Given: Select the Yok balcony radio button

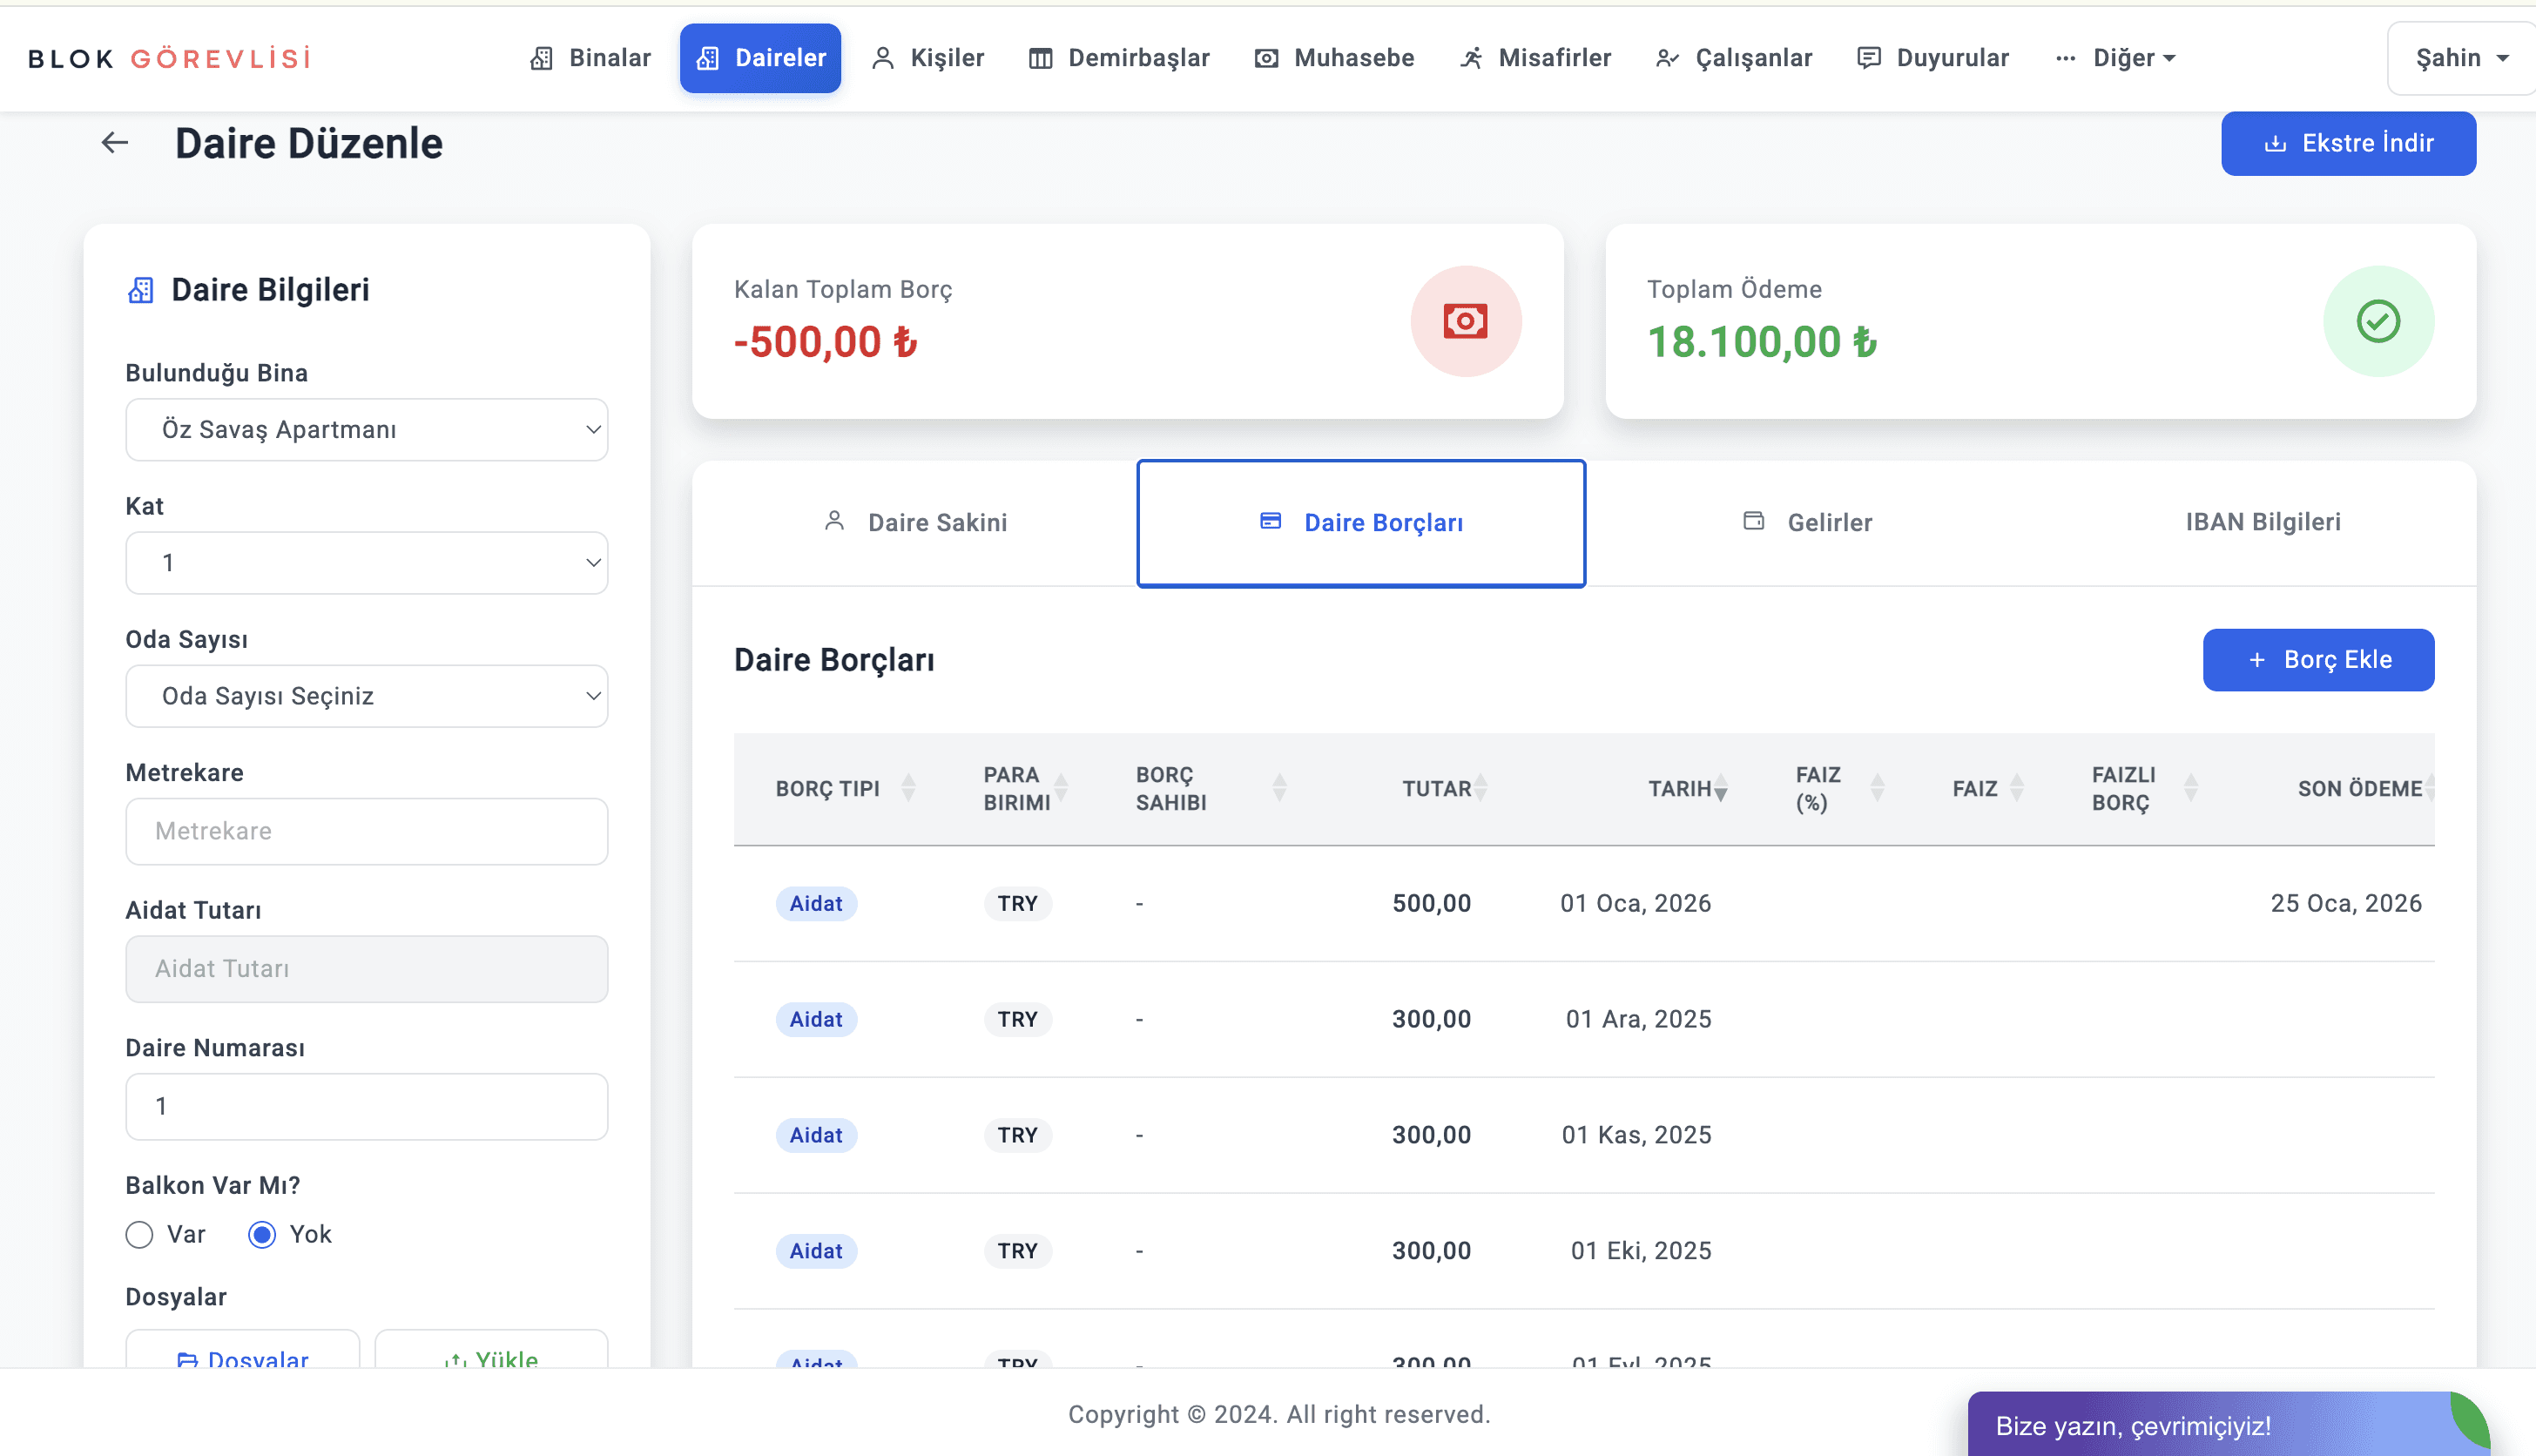Looking at the screenshot, I should tap(262, 1234).
